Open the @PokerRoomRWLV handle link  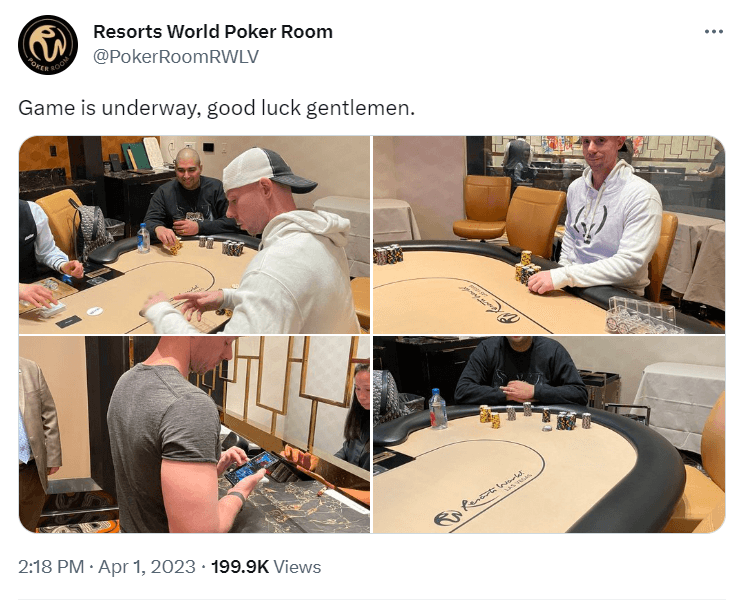176,57
